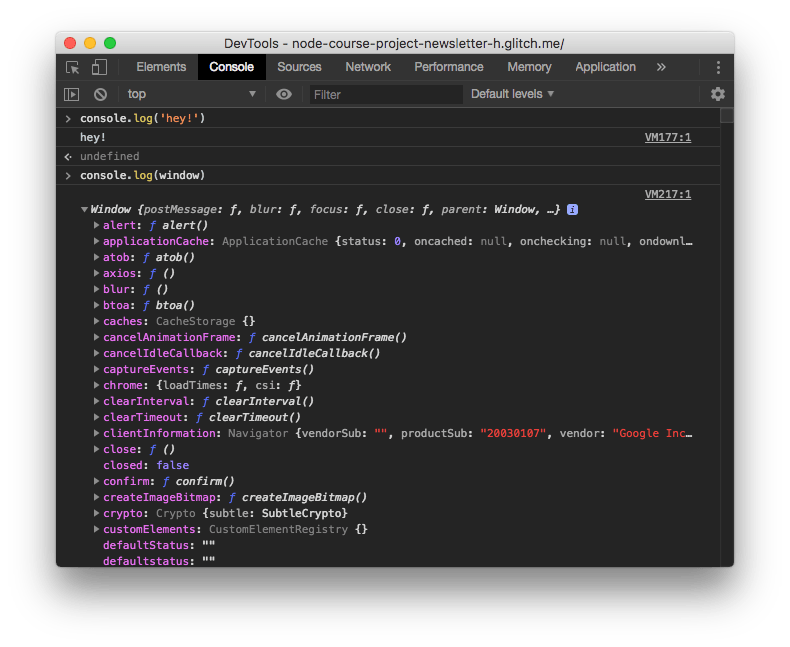This screenshot has width=790, height=647.
Task: Click the console.log('hey!') input line
Action: coord(388,118)
